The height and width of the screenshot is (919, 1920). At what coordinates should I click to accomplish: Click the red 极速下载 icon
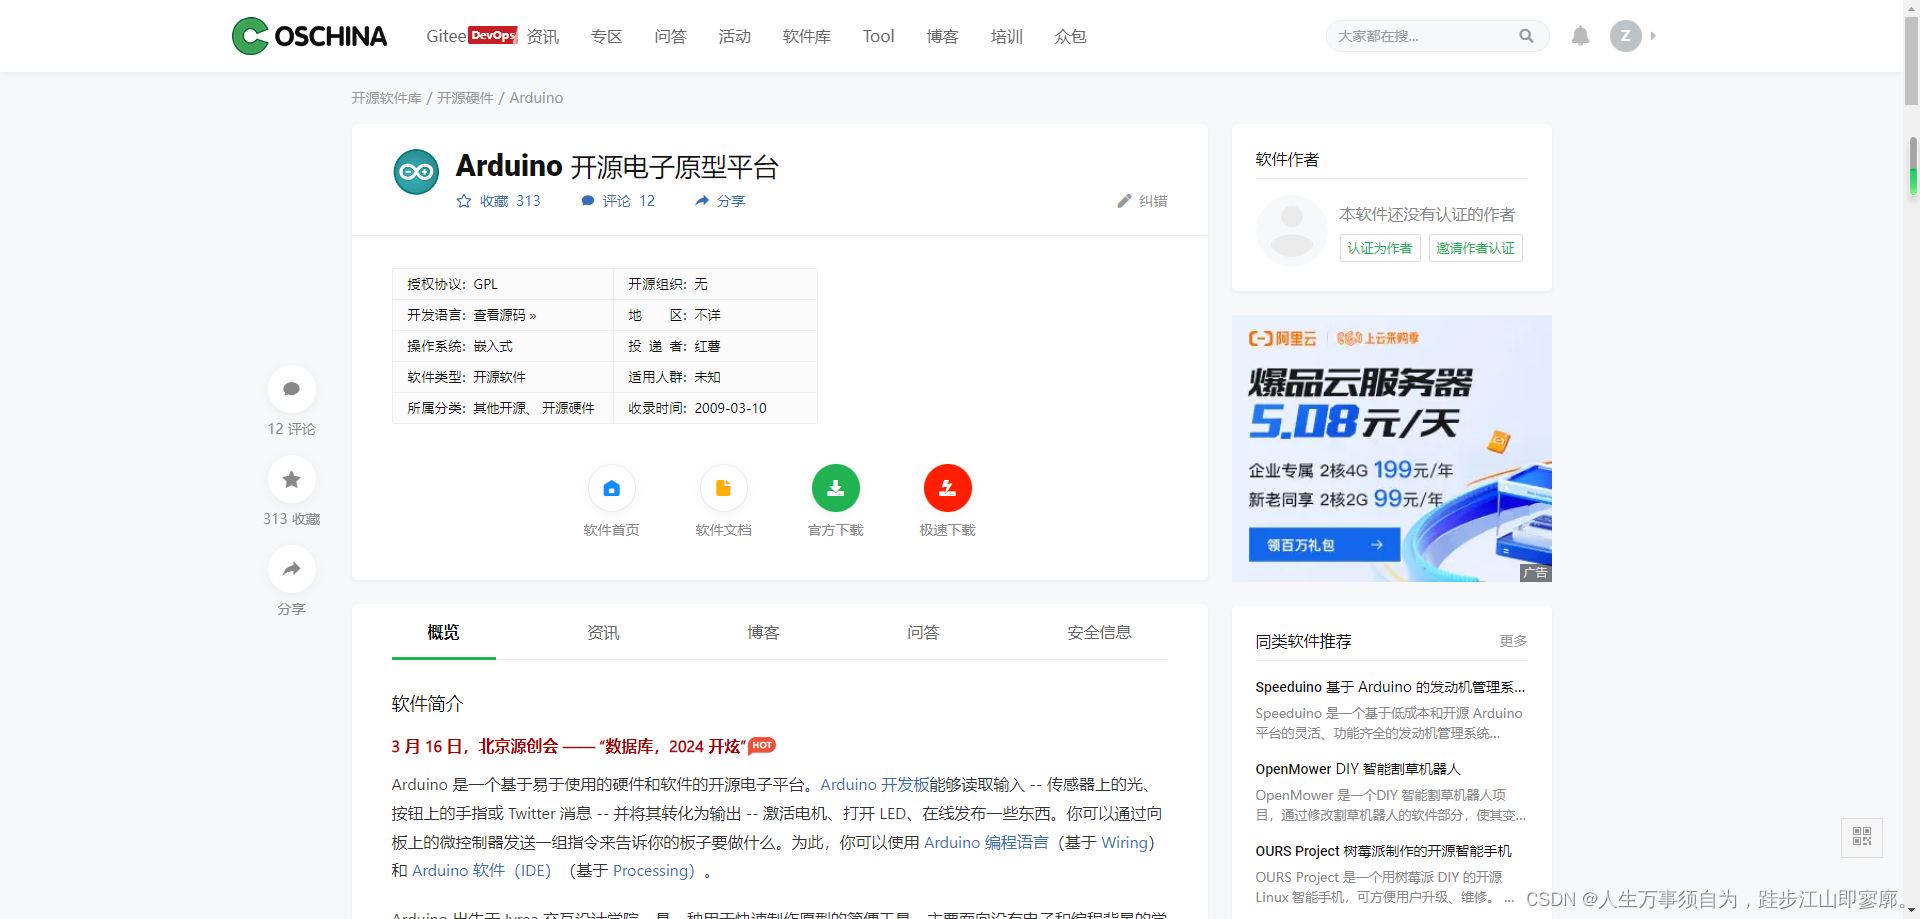pyautogui.click(x=948, y=488)
